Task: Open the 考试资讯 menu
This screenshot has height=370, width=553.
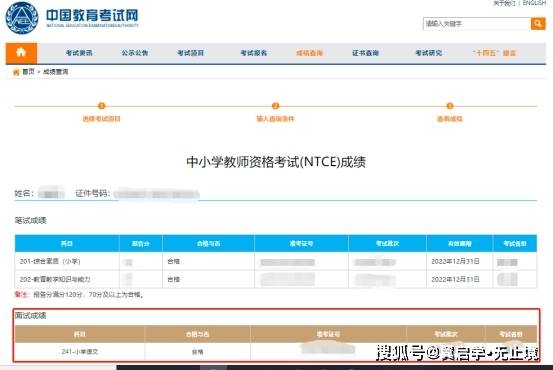Action: coord(79,53)
